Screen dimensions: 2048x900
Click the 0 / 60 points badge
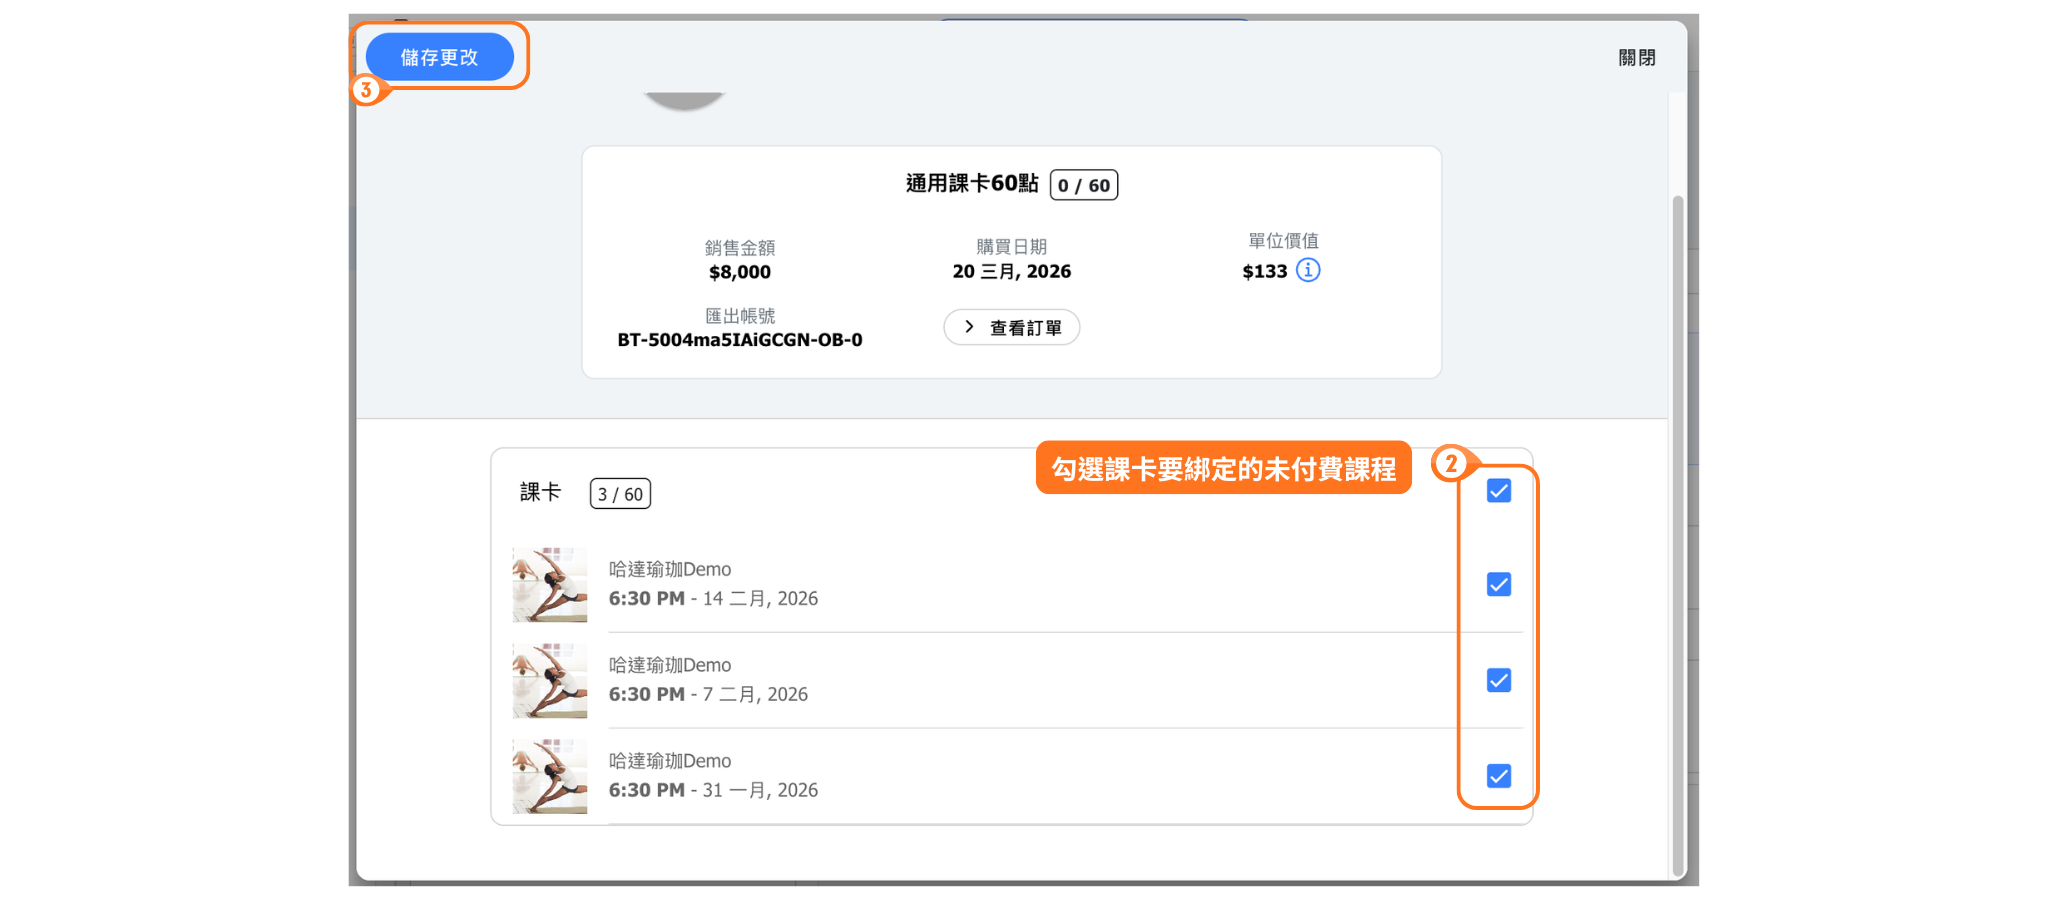[x=1083, y=185]
